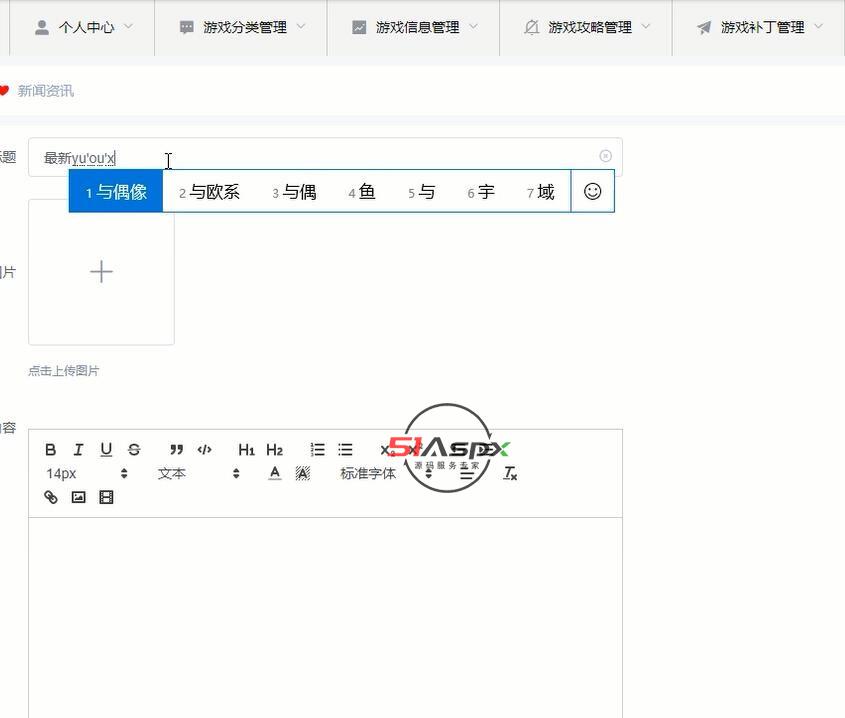
Task: Expand the 游戏补丁管理 menu
Action: 758,27
